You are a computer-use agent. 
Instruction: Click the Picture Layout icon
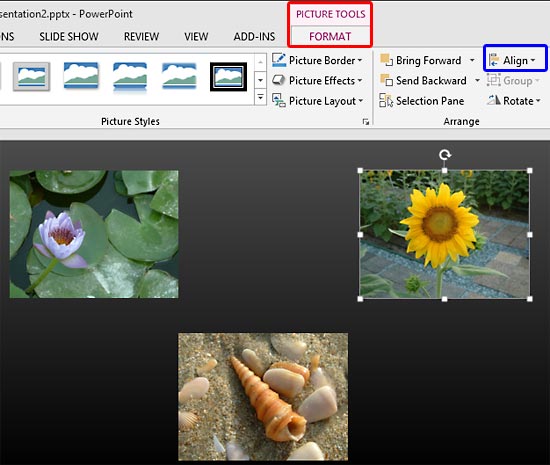tap(279, 101)
